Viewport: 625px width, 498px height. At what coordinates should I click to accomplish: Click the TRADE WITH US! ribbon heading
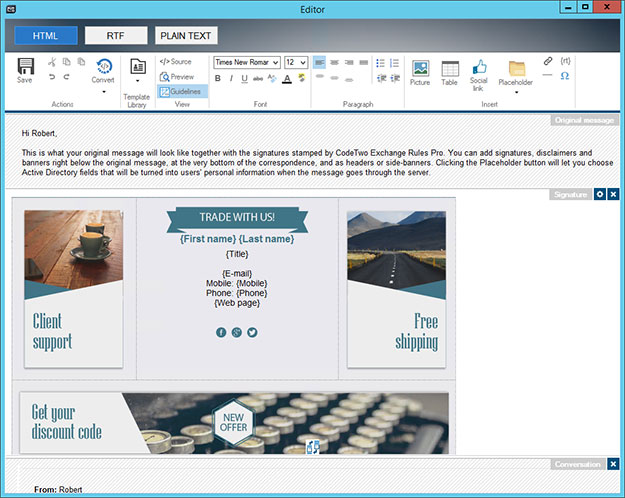[x=237, y=218]
